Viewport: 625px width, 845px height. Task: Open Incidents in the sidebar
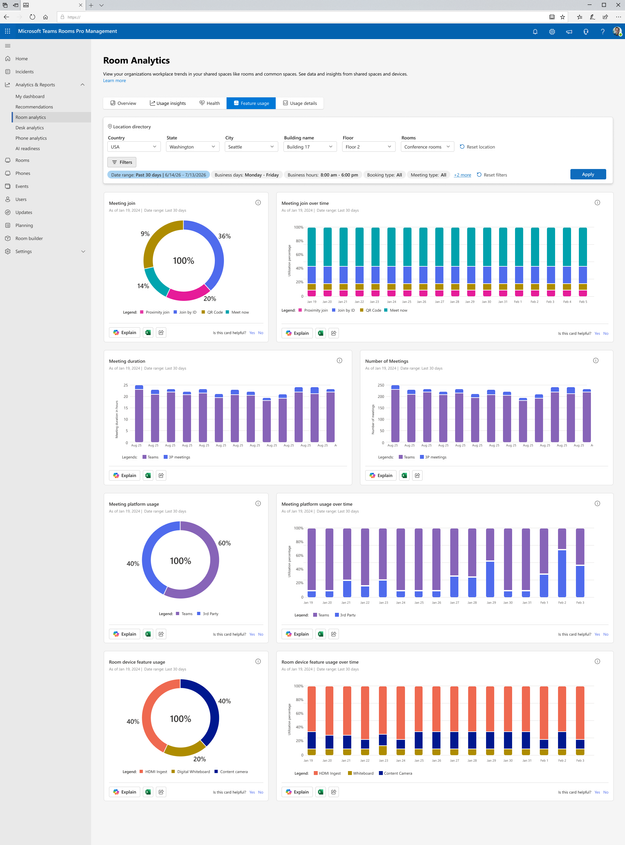point(24,72)
